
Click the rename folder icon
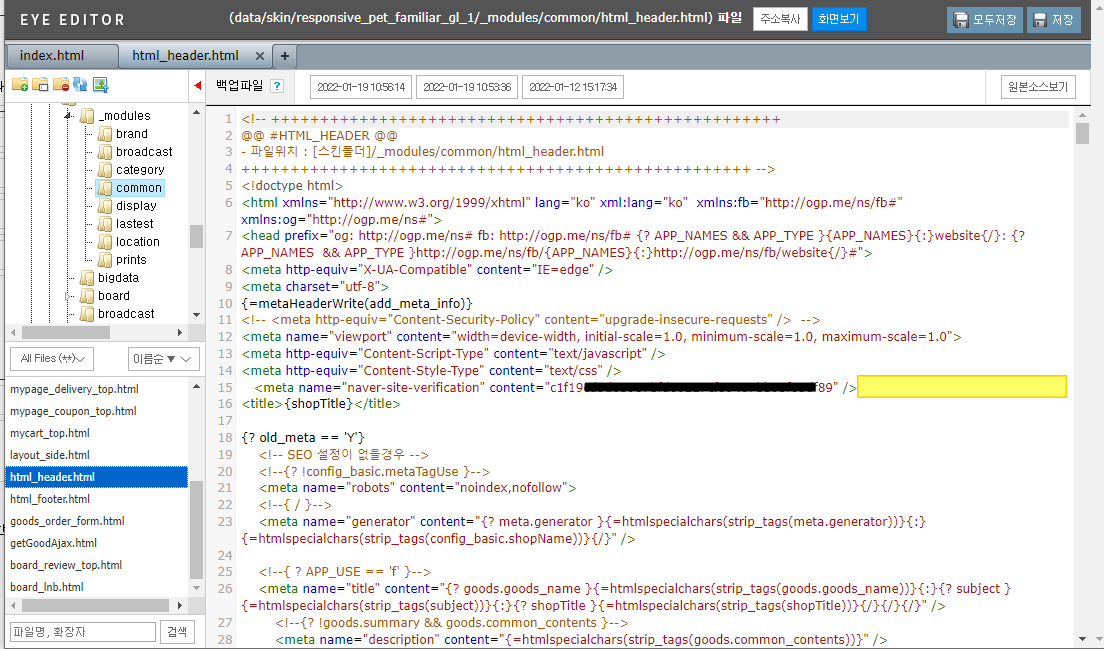40,85
